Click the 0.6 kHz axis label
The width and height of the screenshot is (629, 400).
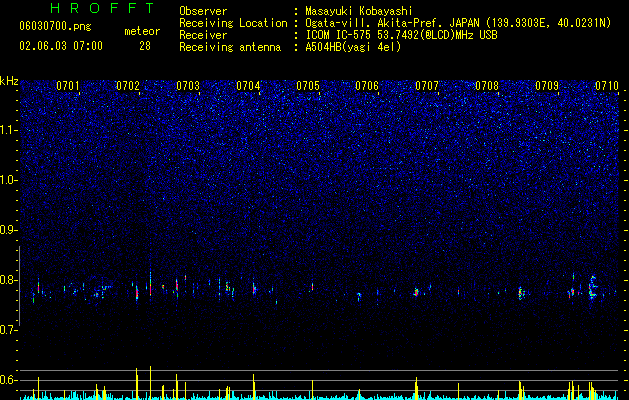pos(8,380)
